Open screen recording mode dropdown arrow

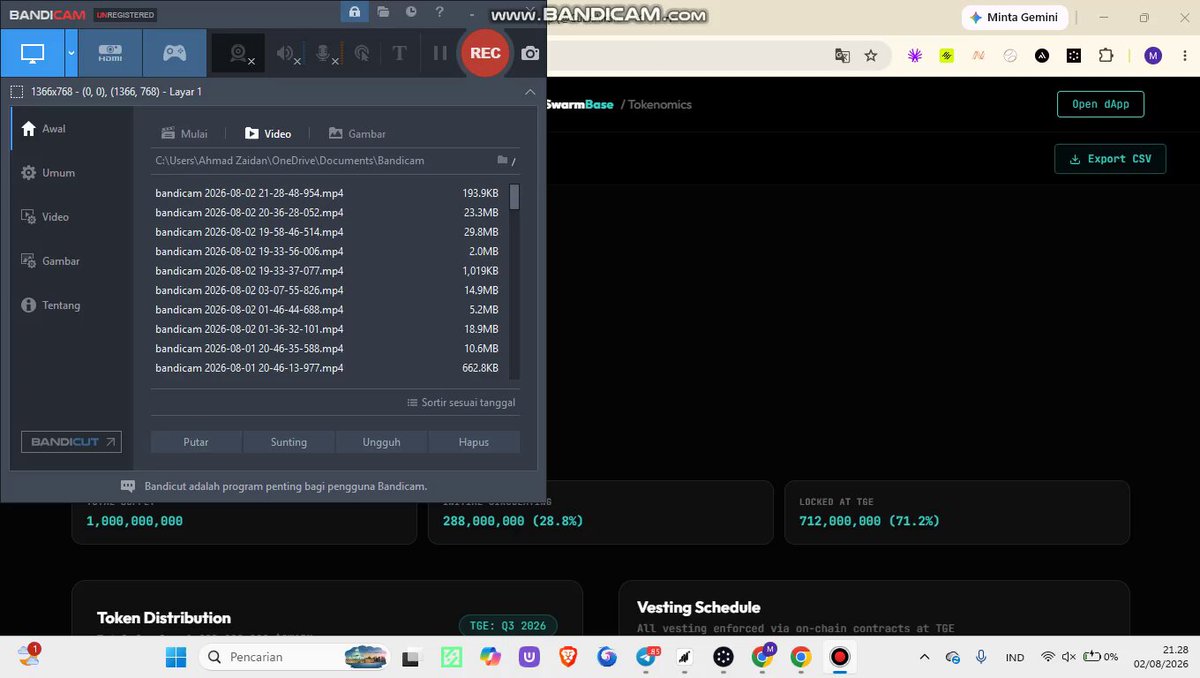(x=71, y=53)
